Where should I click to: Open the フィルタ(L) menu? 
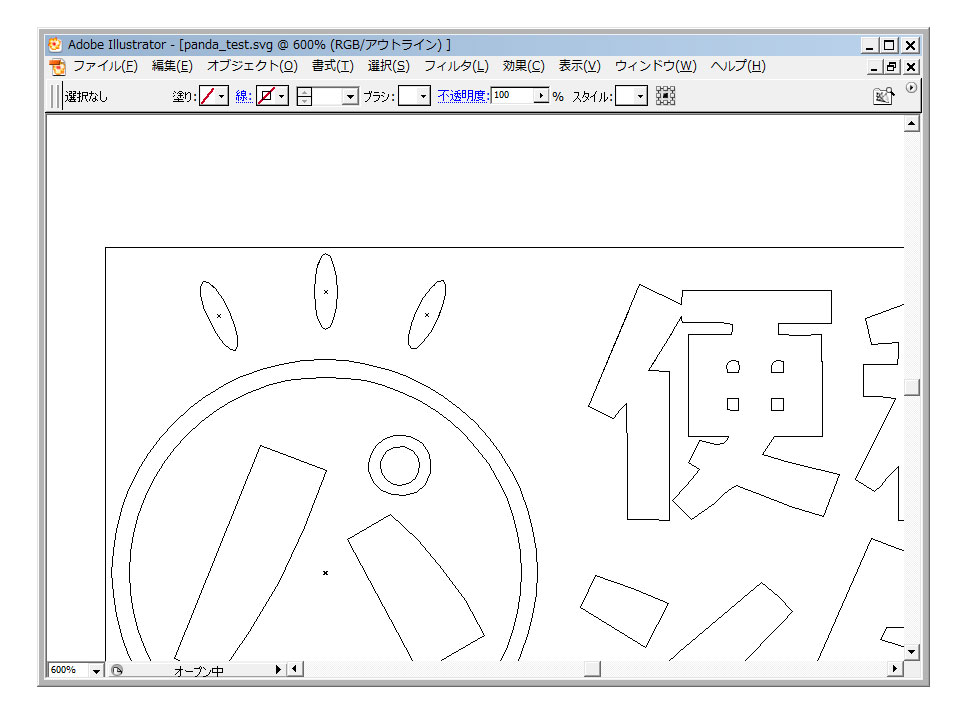[456, 66]
